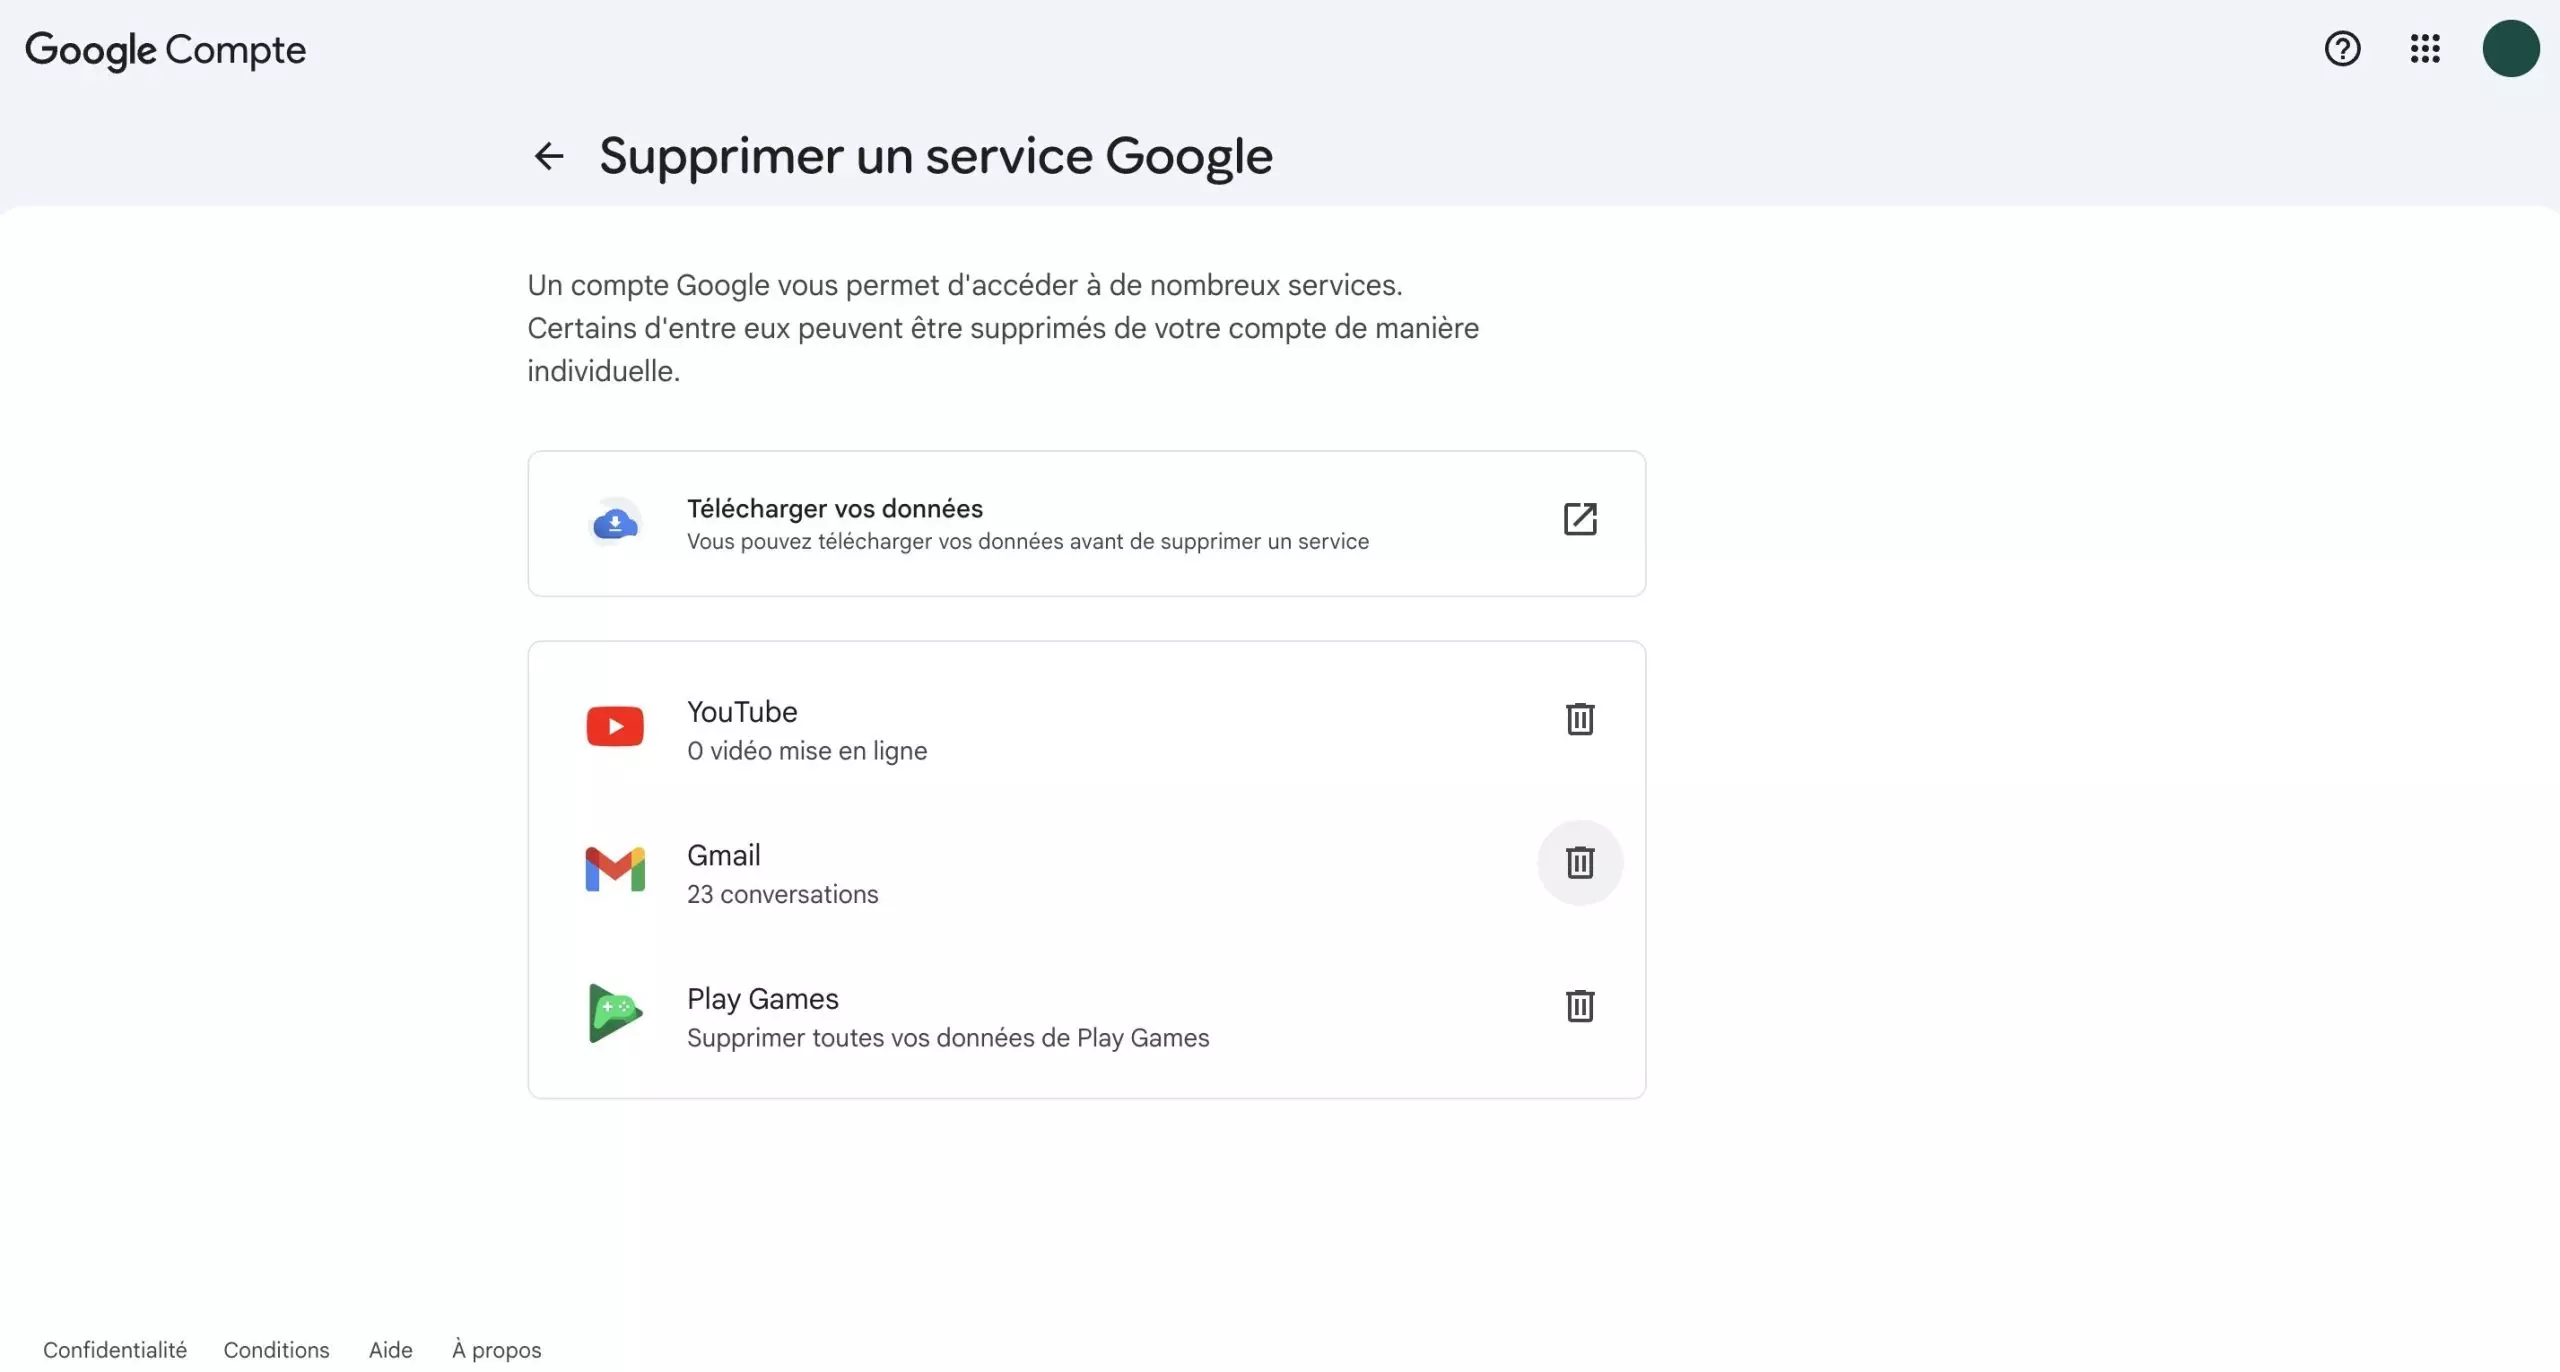The width and height of the screenshot is (2560, 1372).
Task: Click the green account profile avatar
Action: [2510, 48]
